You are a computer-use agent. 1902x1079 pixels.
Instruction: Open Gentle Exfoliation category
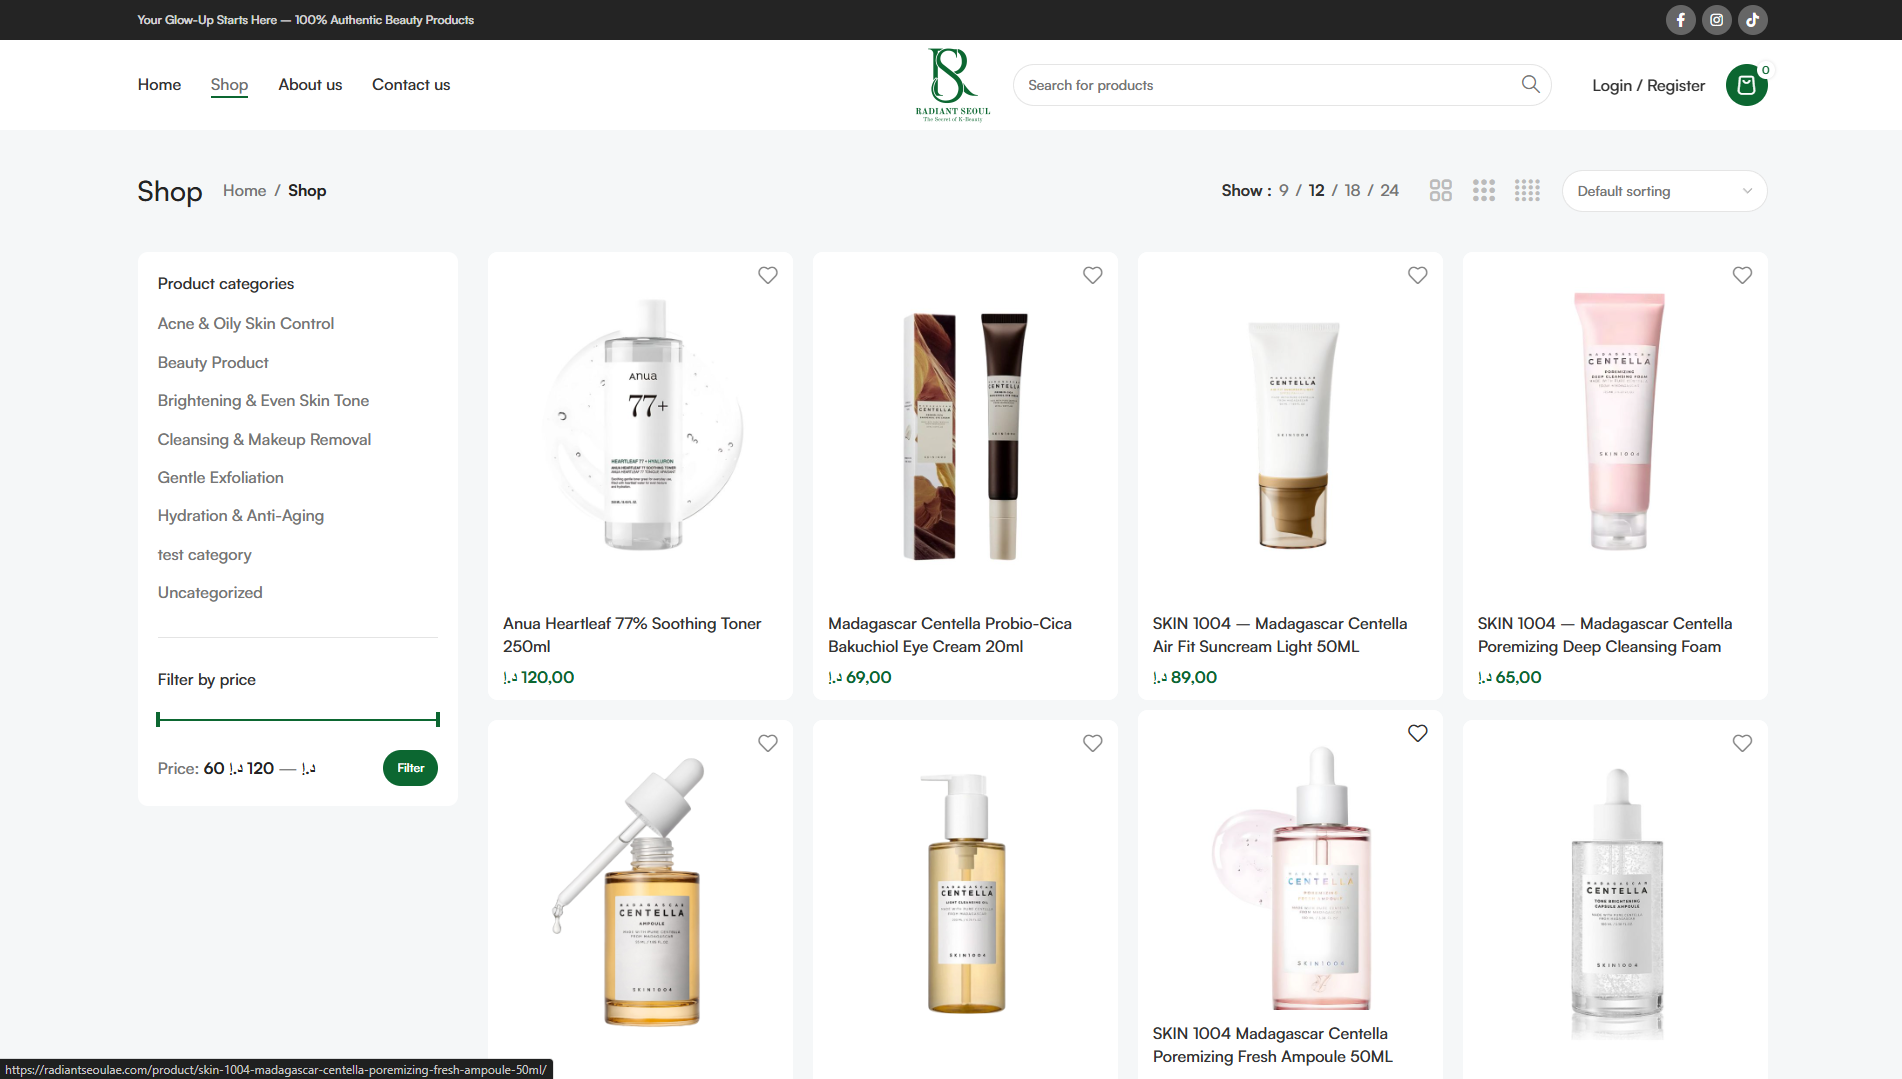click(x=220, y=478)
